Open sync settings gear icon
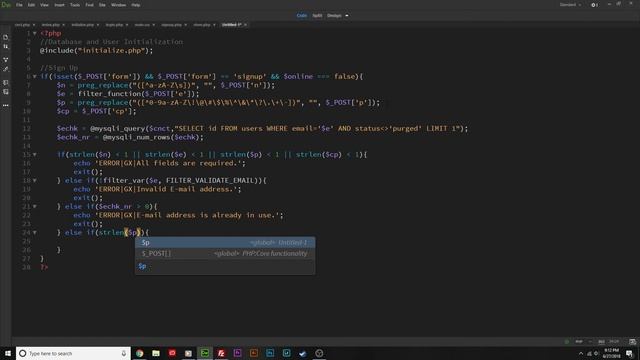640x360 pixels. coord(594,5)
